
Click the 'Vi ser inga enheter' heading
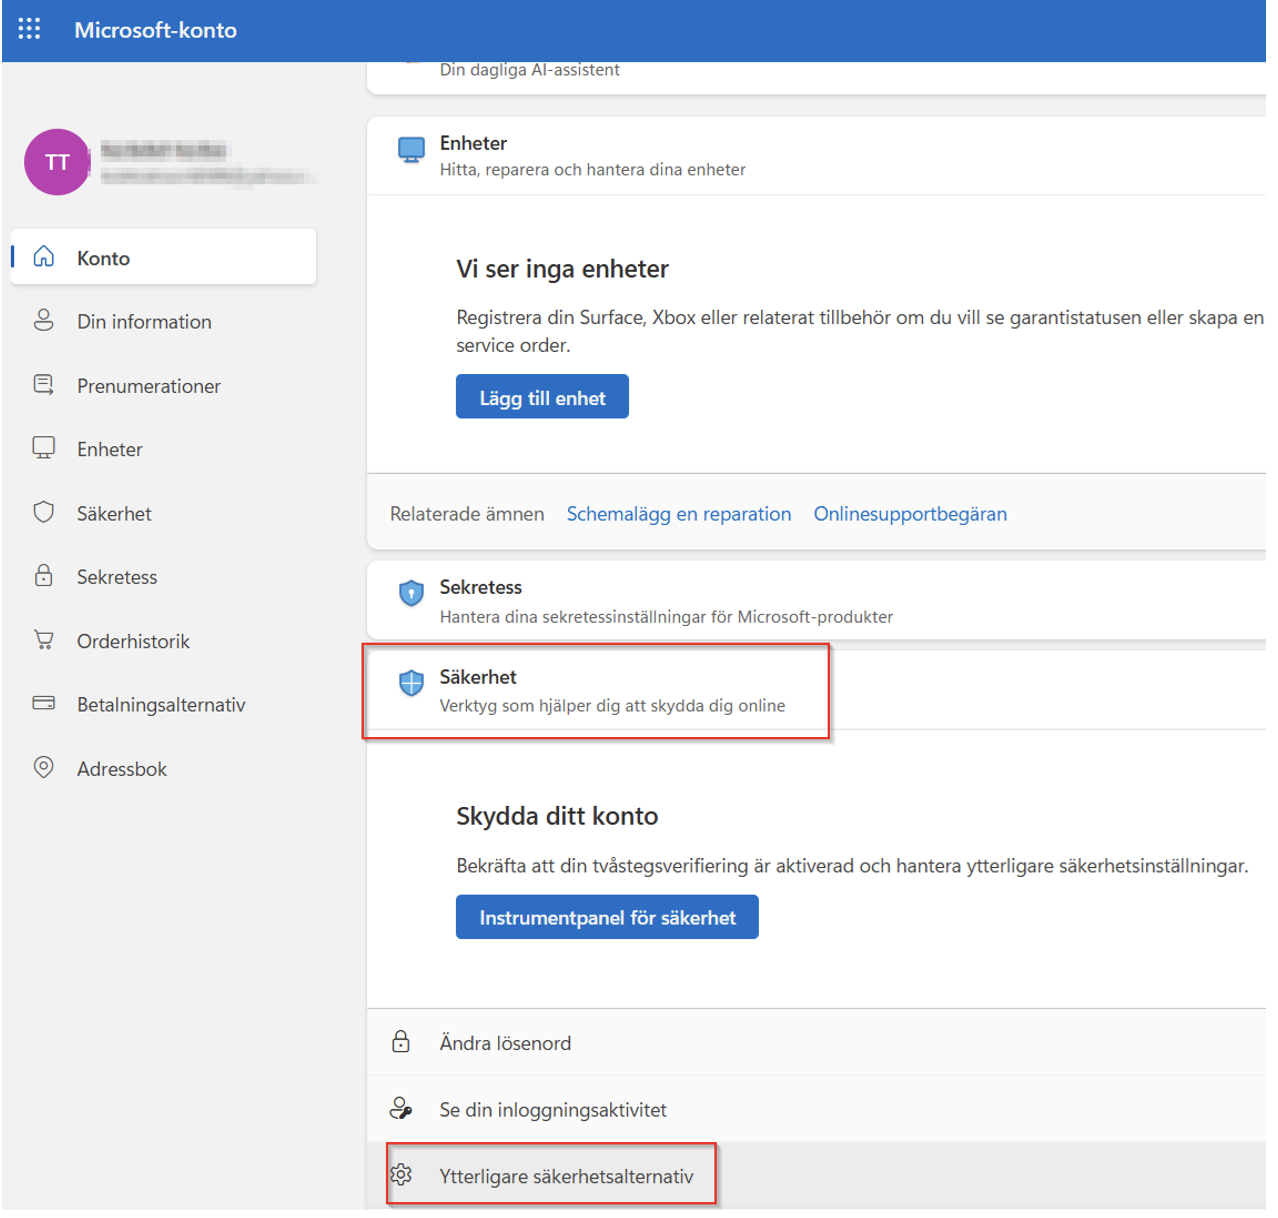coord(562,269)
